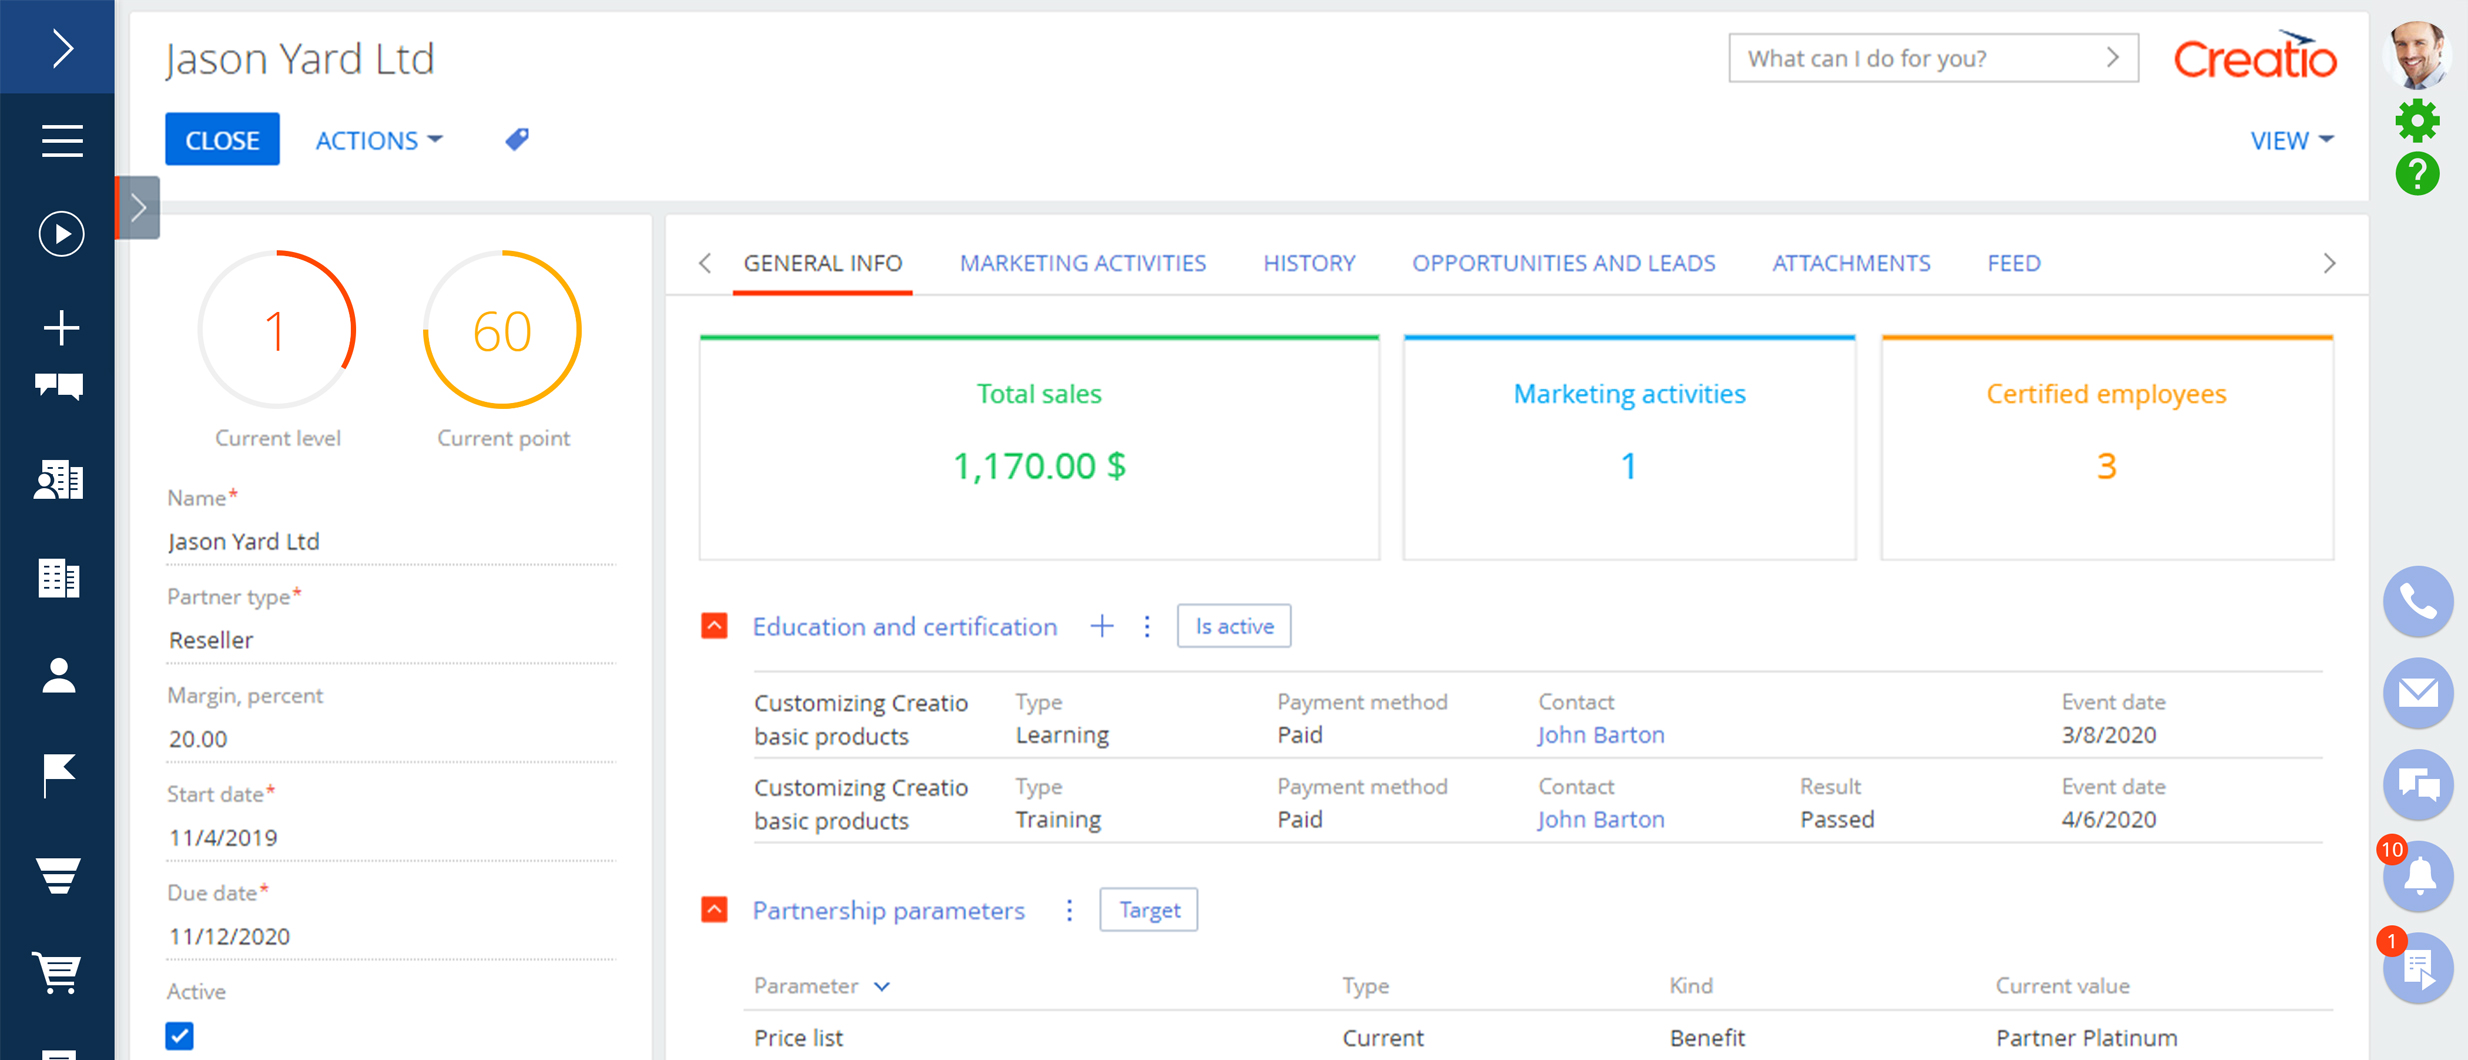
Task: Open the chat conversations panel icon
Action: [x=2417, y=785]
